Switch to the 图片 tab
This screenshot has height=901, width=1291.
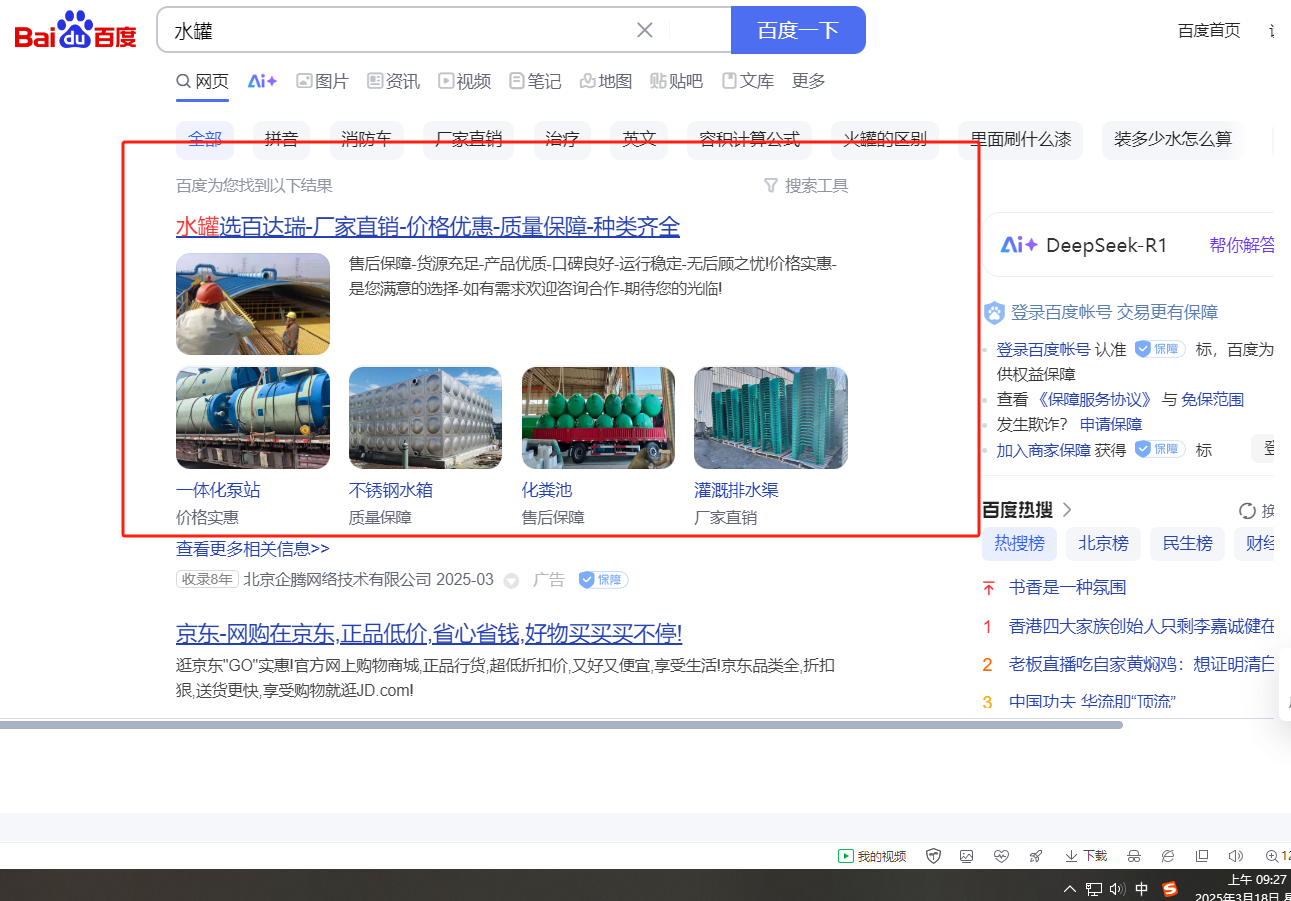pyautogui.click(x=322, y=81)
